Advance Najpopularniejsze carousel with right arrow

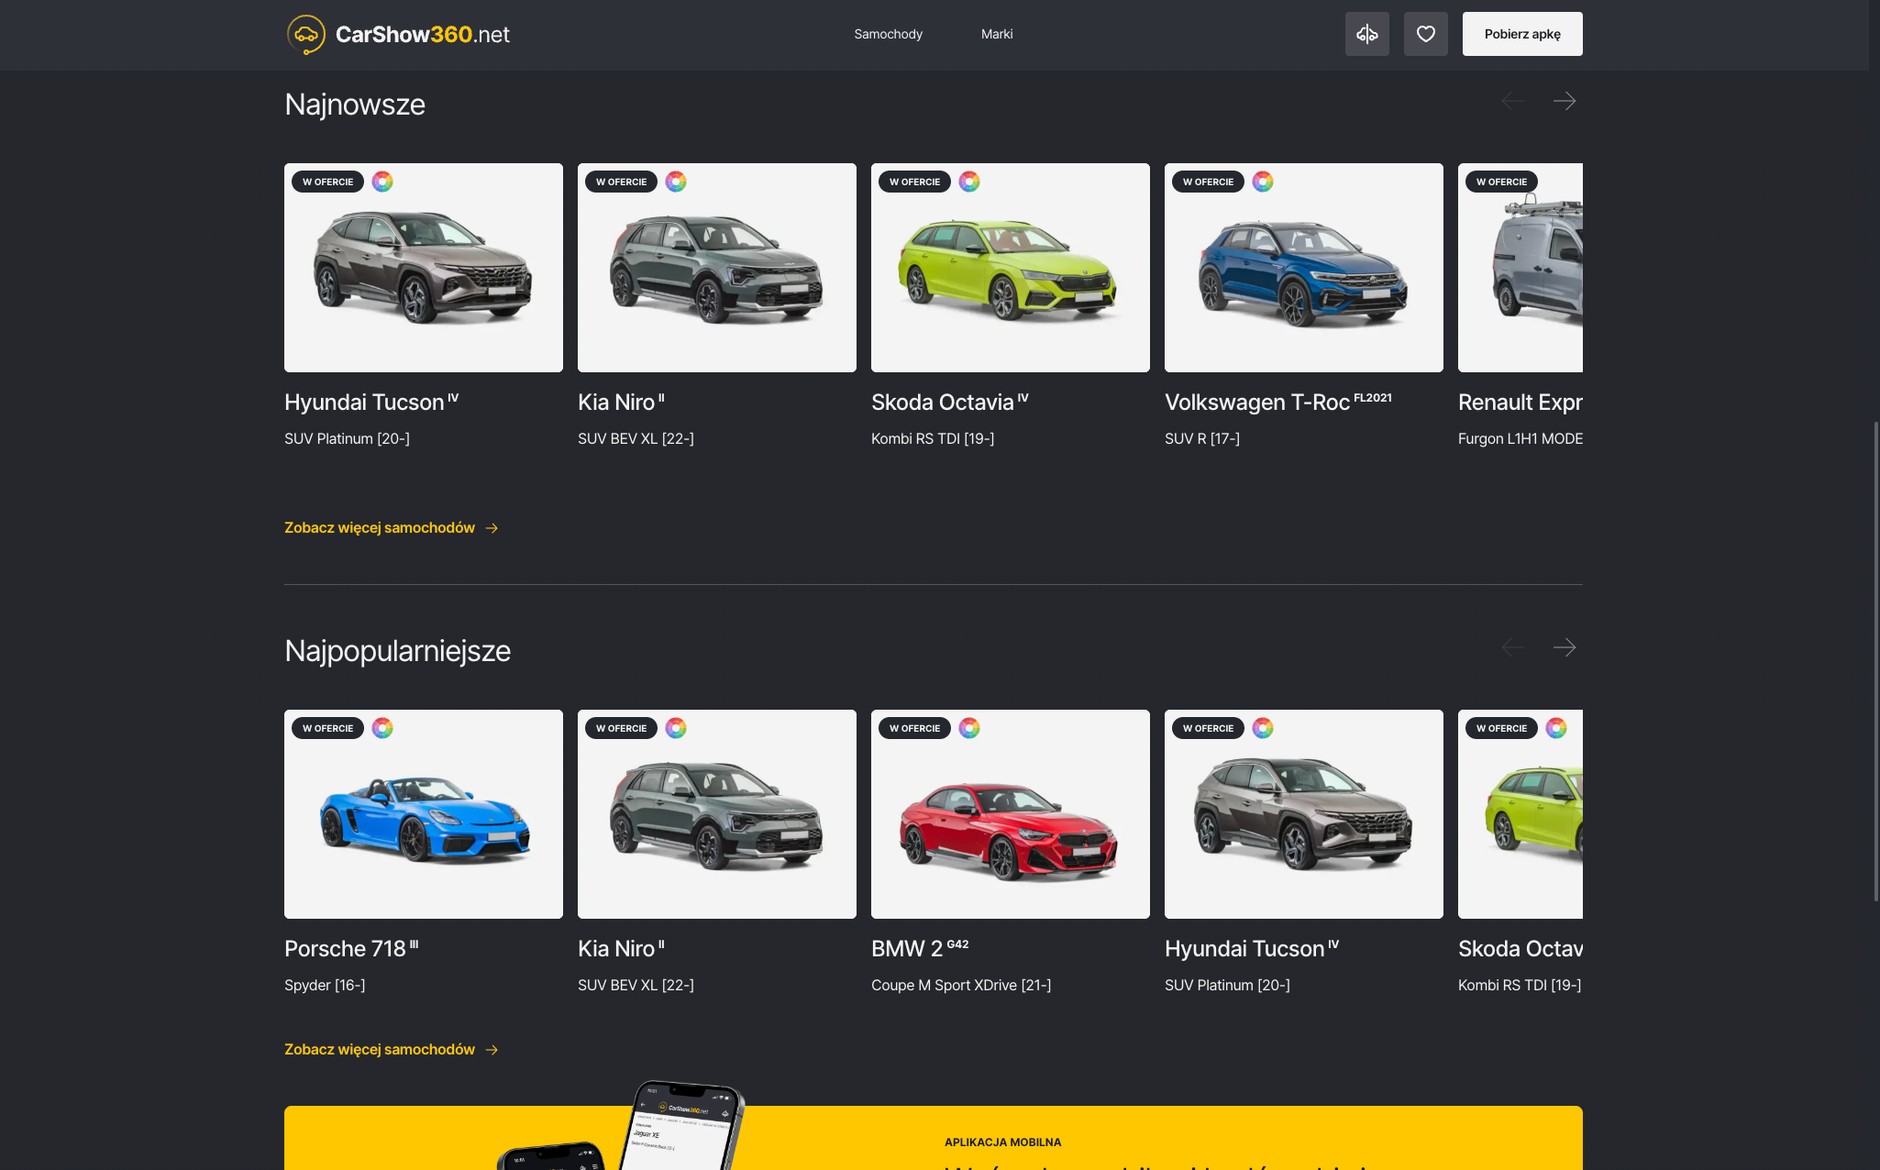tap(1564, 648)
